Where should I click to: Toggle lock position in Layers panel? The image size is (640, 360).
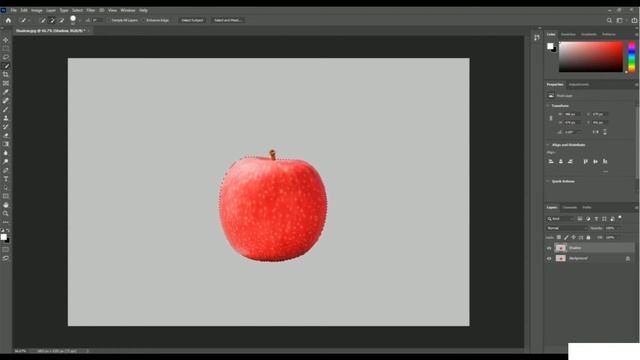[x=573, y=237]
